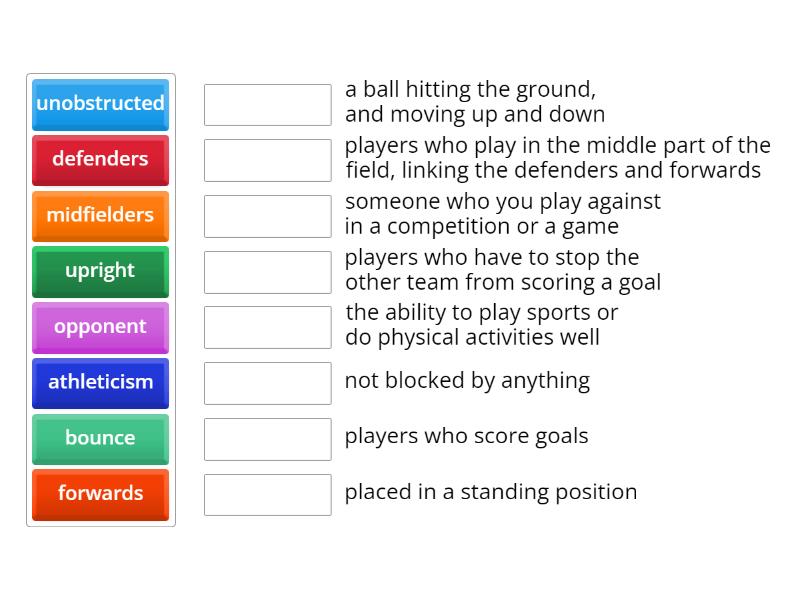
Task: Select the answer box for 'linking the defenders and forwards'
Action: pyautogui.click(x=267, y=160)
